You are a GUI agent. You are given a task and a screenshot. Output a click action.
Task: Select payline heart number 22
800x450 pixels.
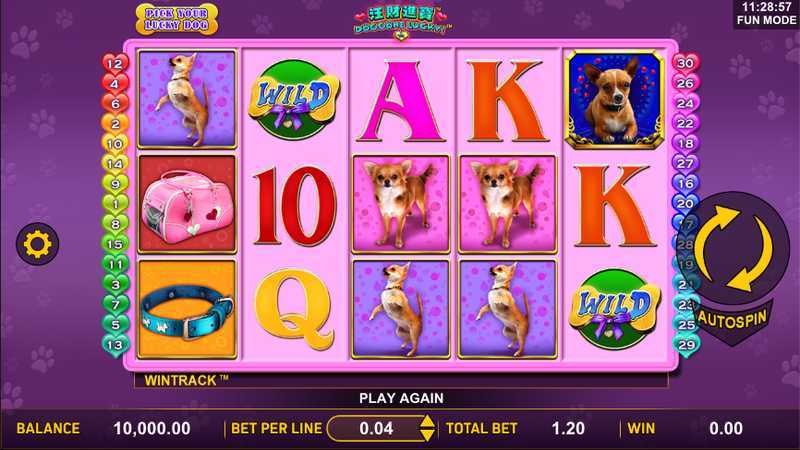685,123
